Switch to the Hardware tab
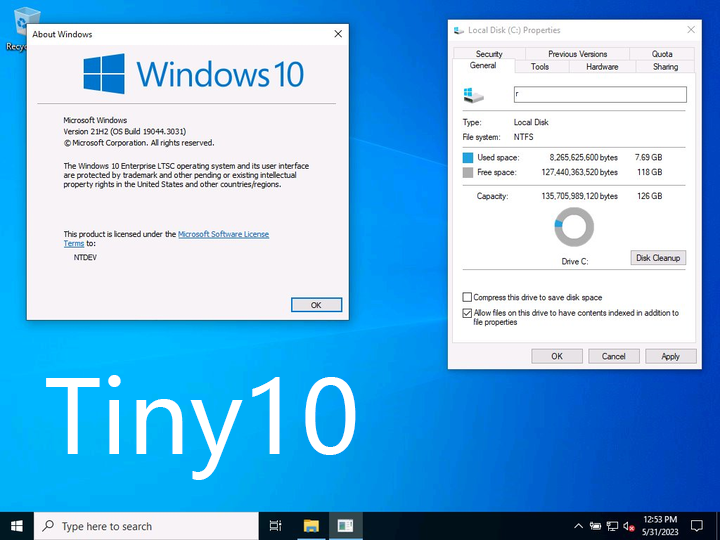The height and width of the screenshot is (540, 720). [x=602, y=67]
